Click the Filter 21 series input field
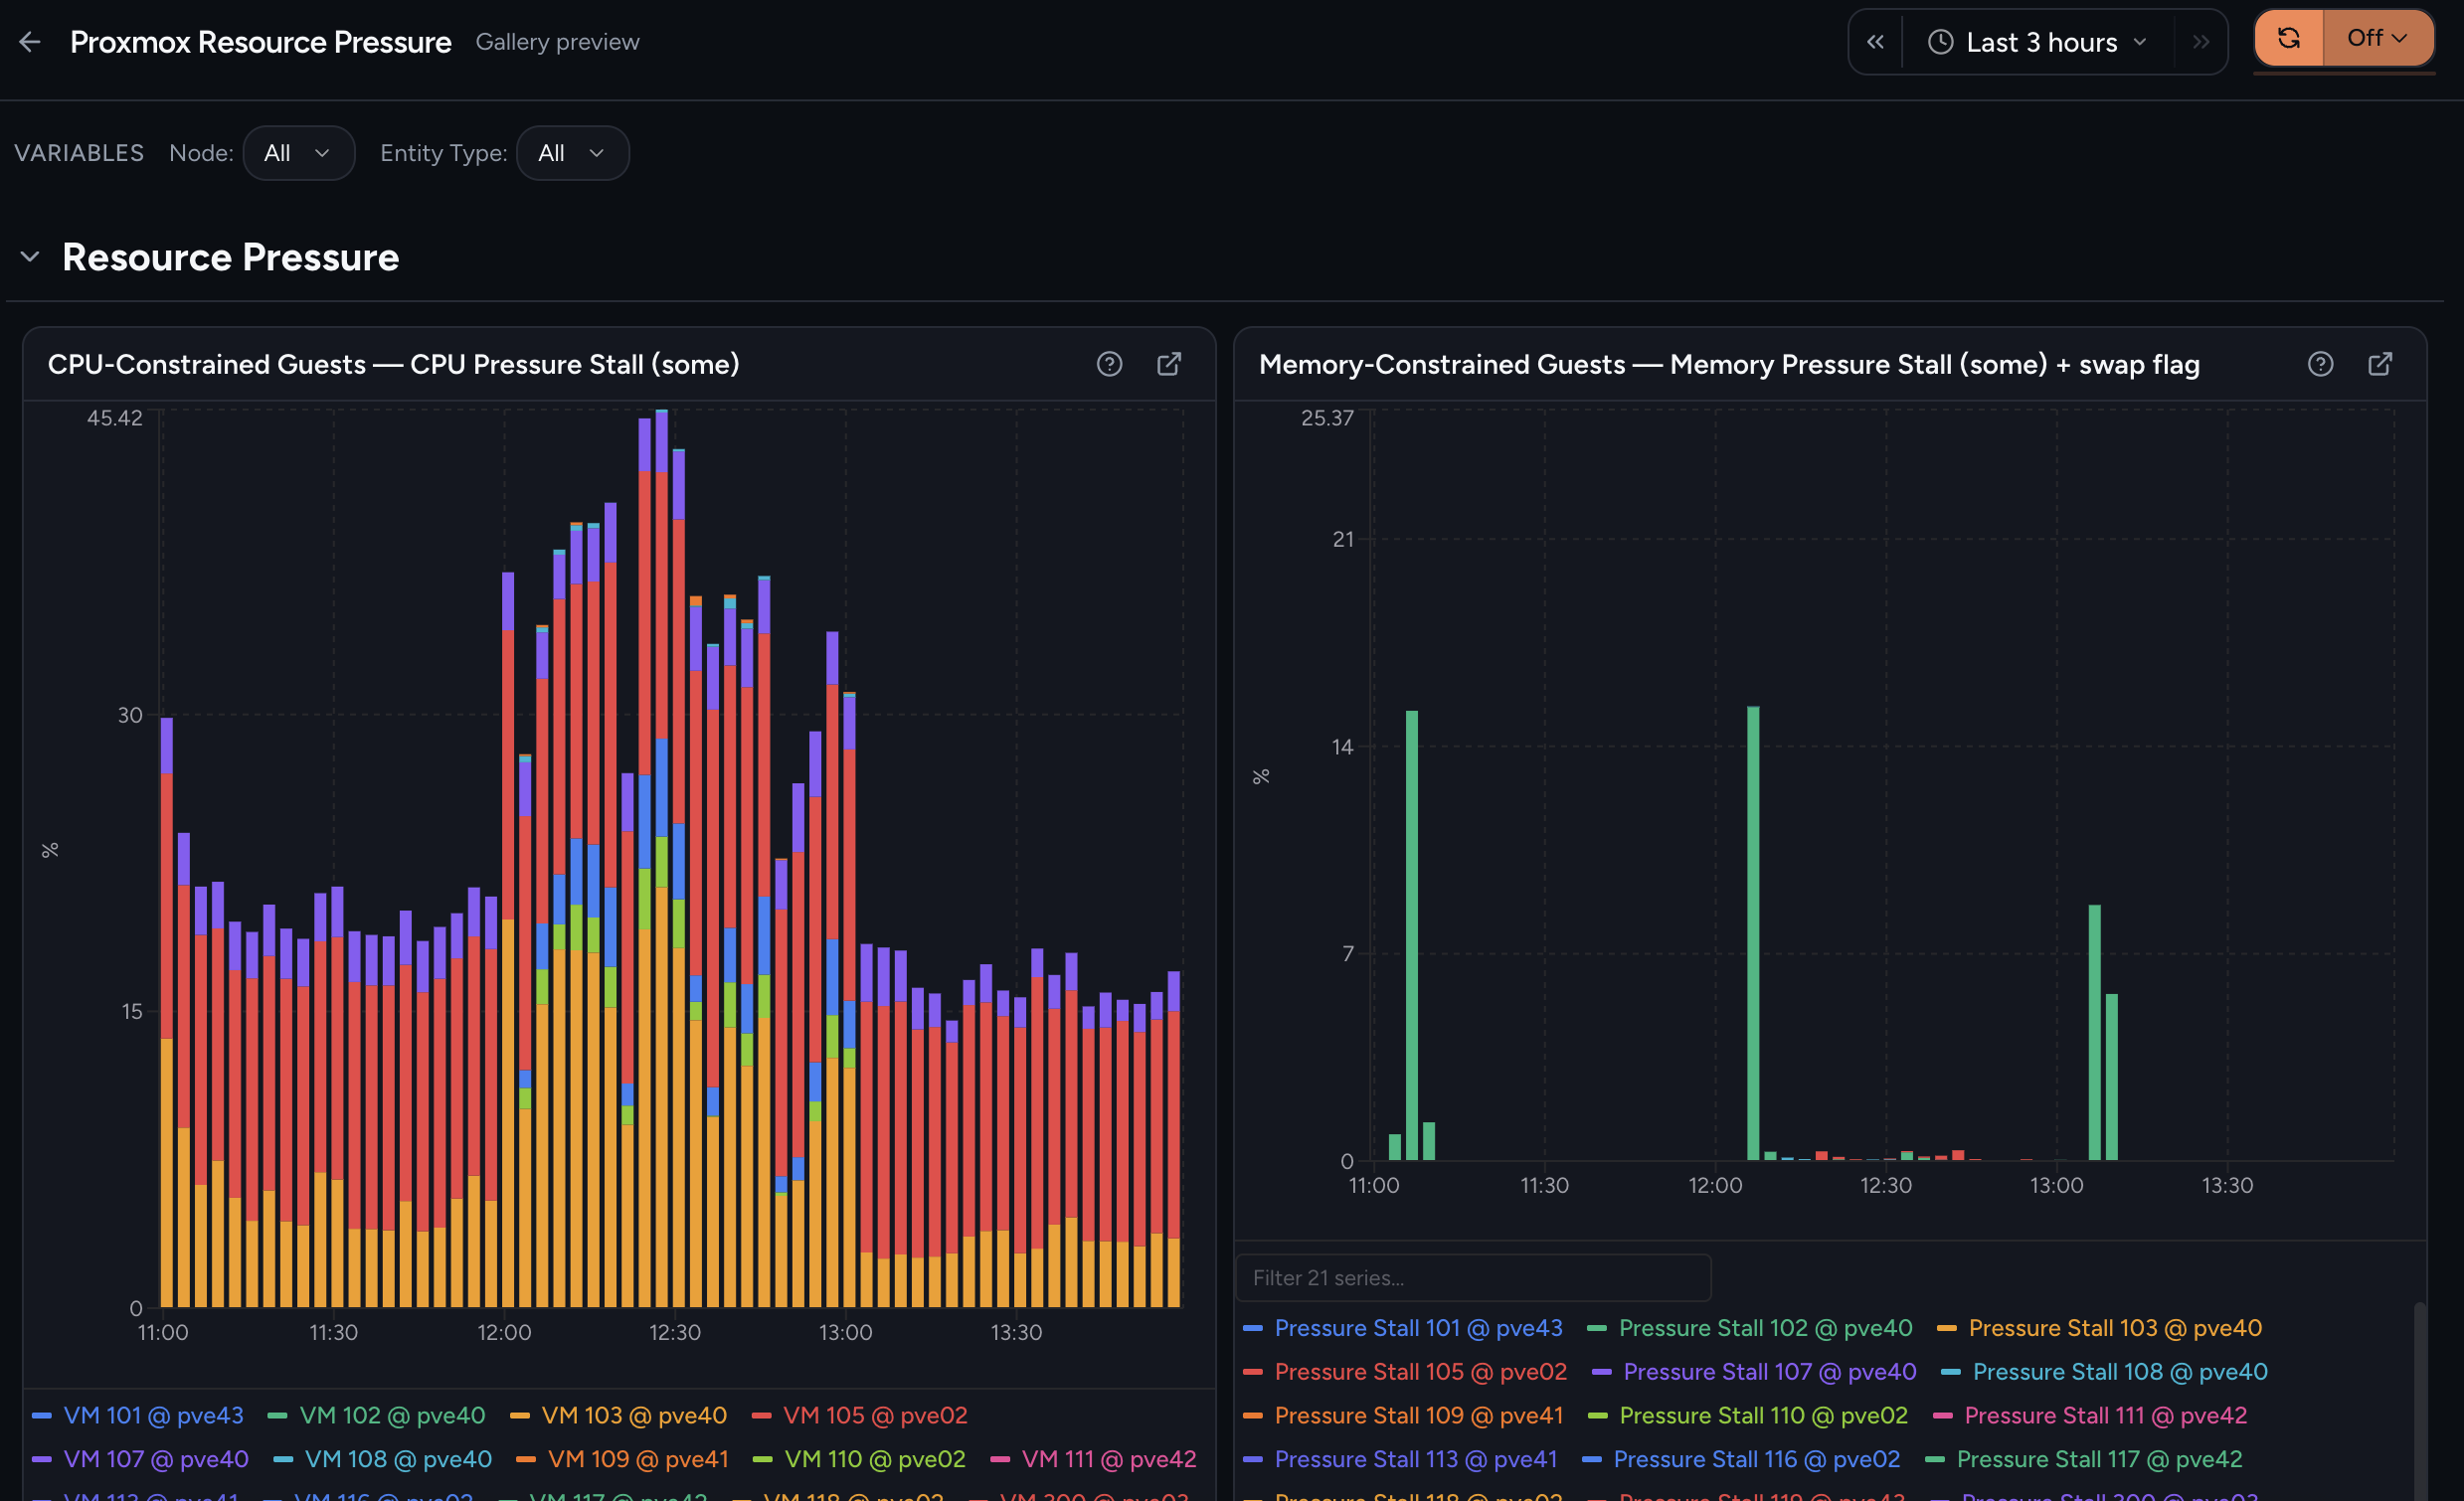 (1473, 1278)
